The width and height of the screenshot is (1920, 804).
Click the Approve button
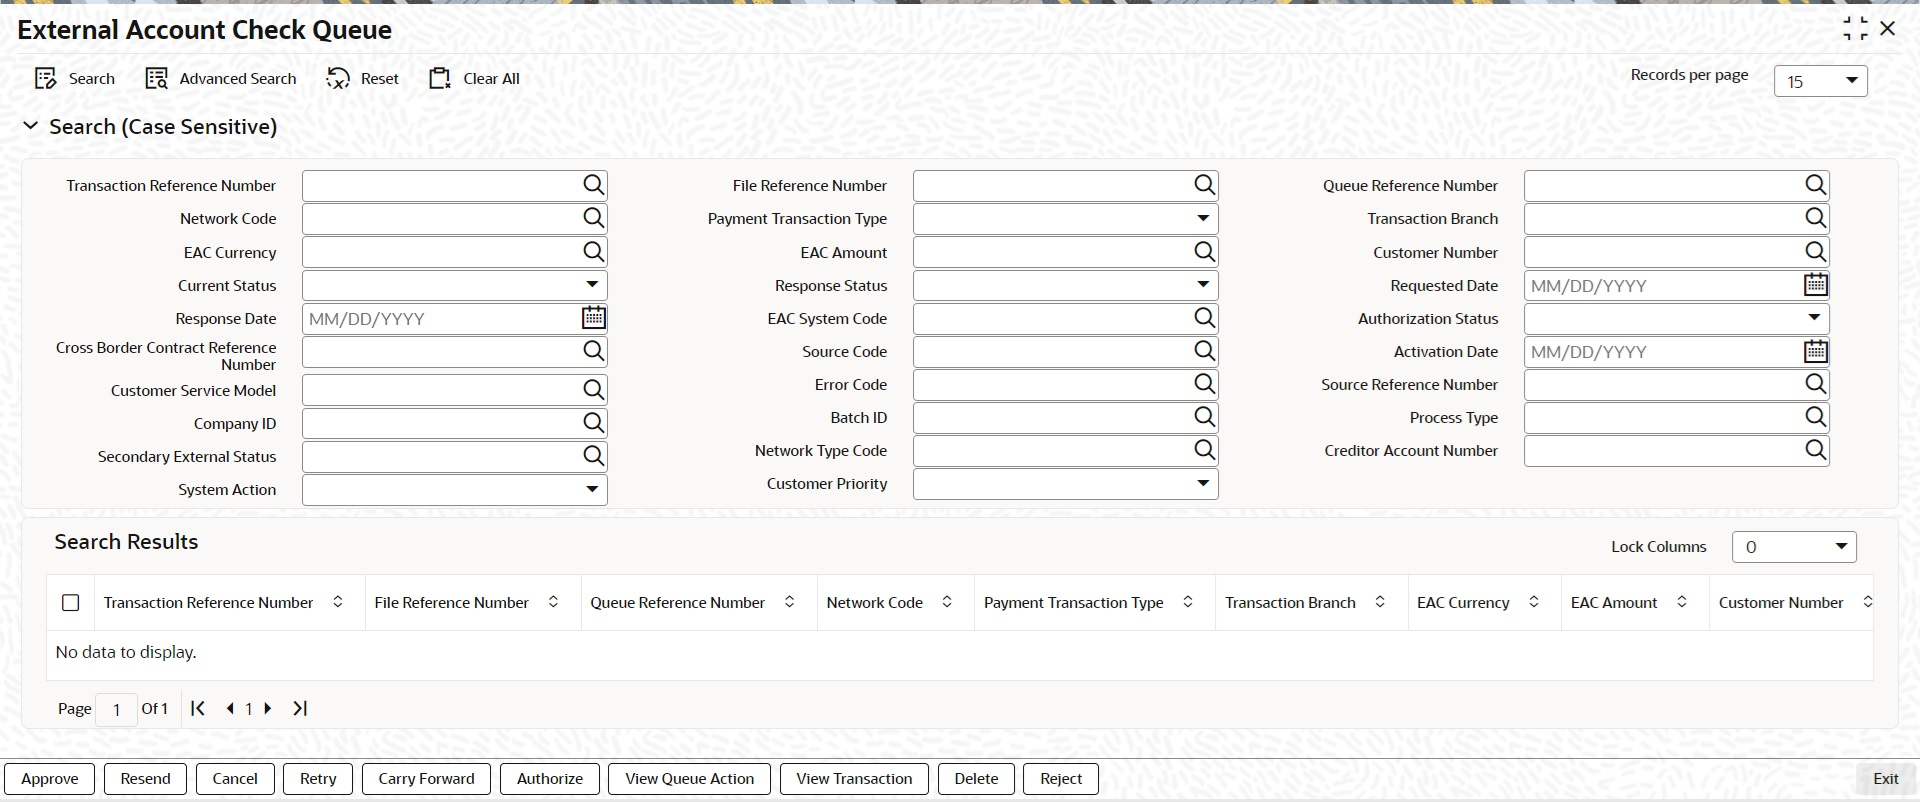pos(49,779)
